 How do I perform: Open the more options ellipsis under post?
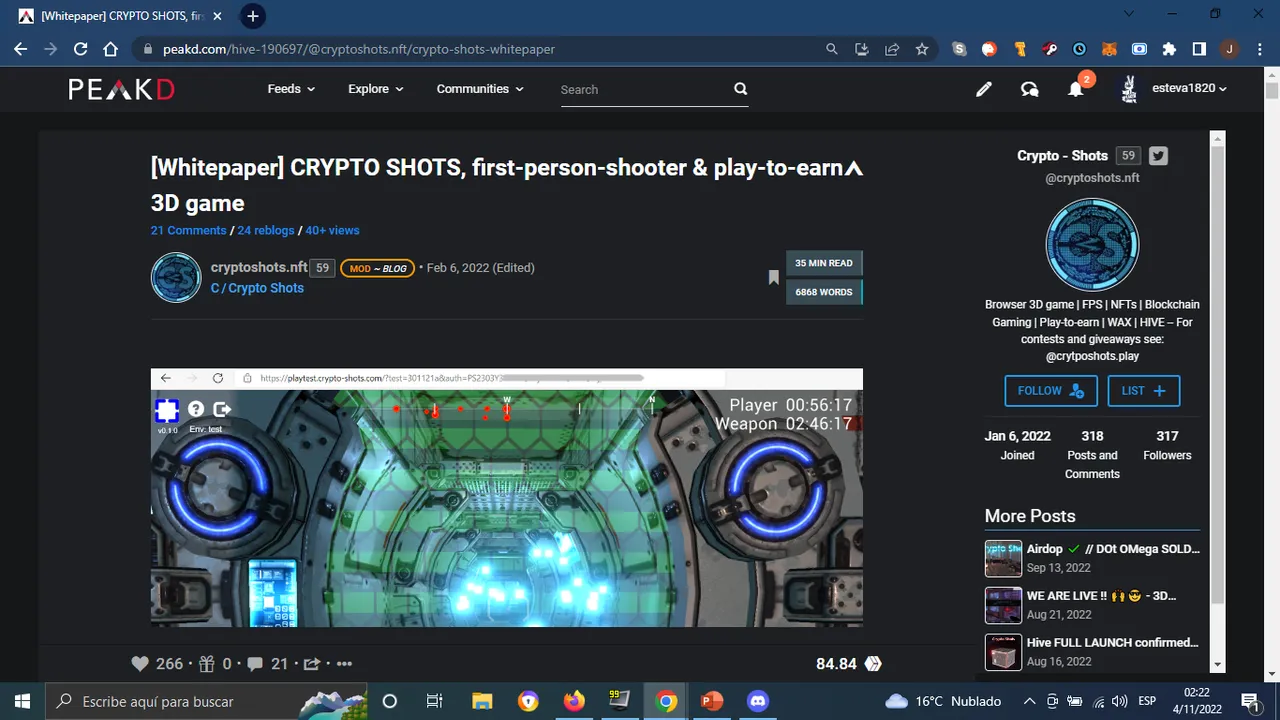pos(344,663)
